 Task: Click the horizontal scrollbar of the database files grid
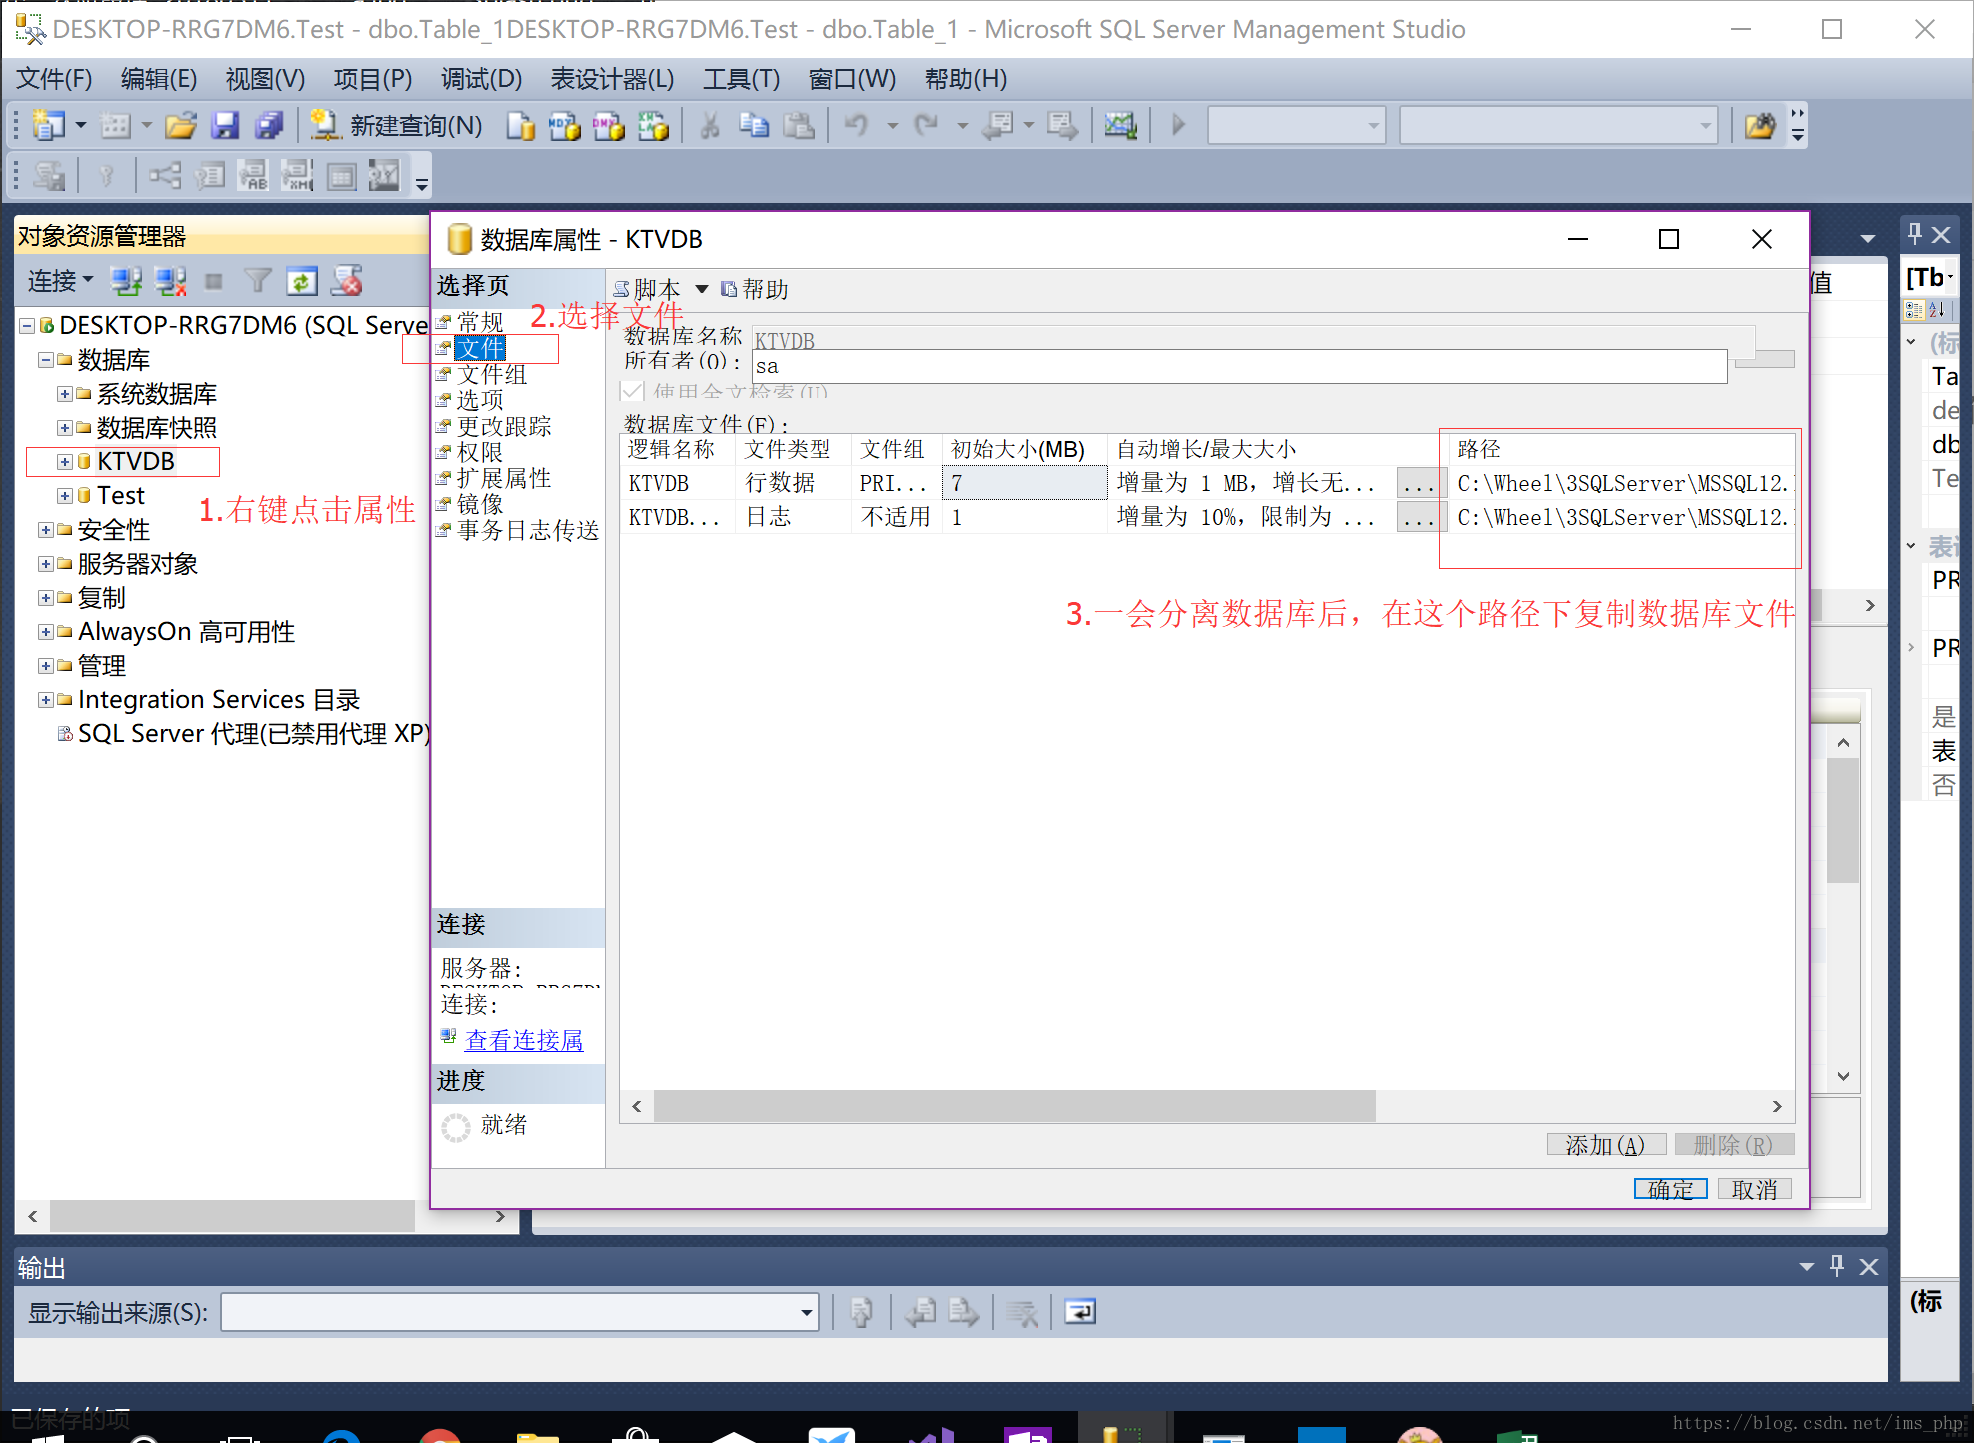click(1014, 1106)
